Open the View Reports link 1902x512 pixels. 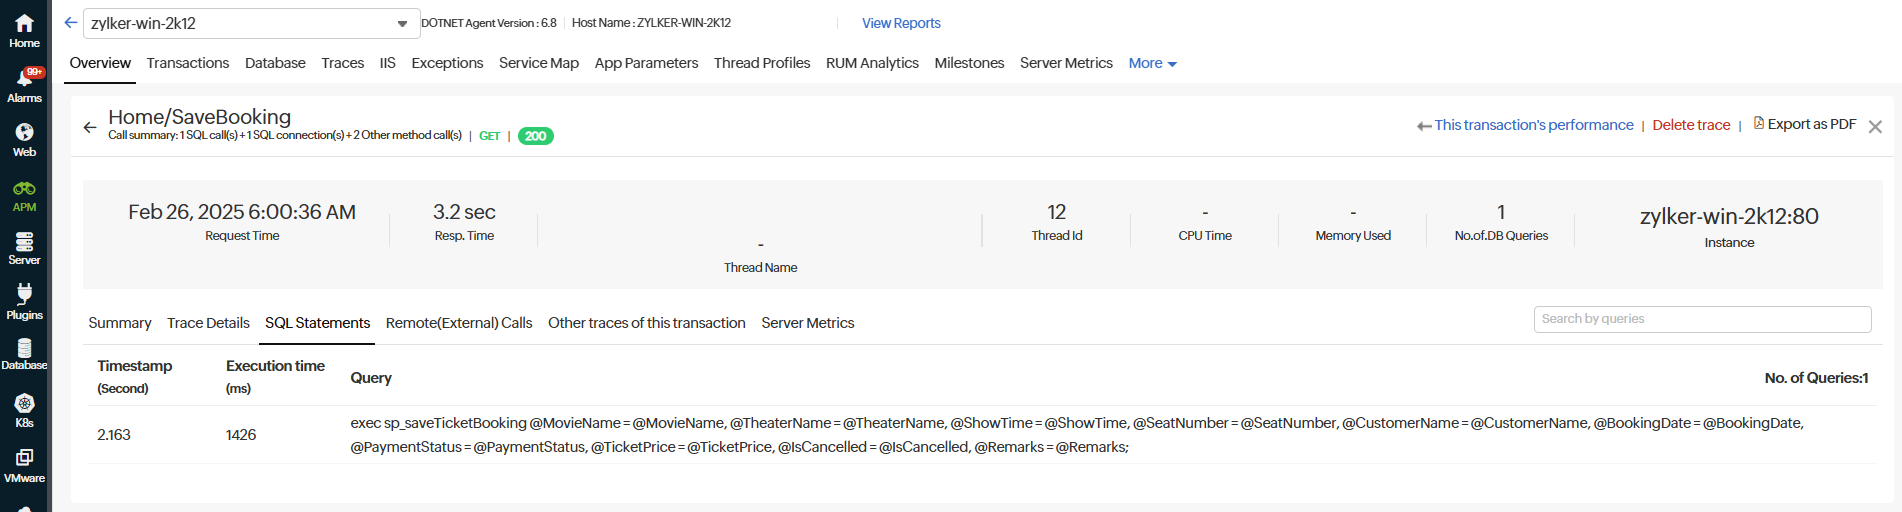click(901, 23)
